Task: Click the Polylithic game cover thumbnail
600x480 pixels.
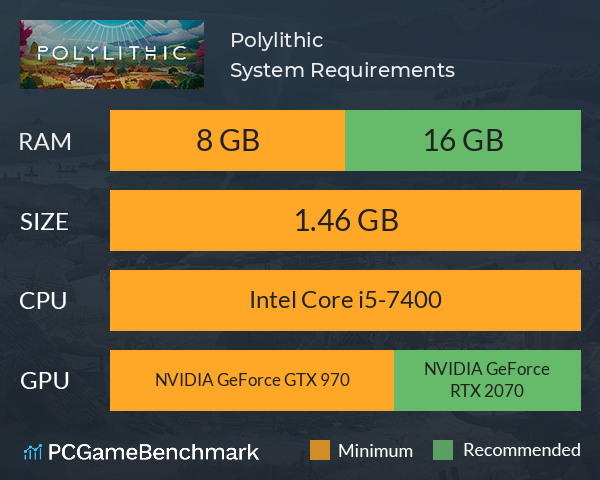Action: (112, 54)
